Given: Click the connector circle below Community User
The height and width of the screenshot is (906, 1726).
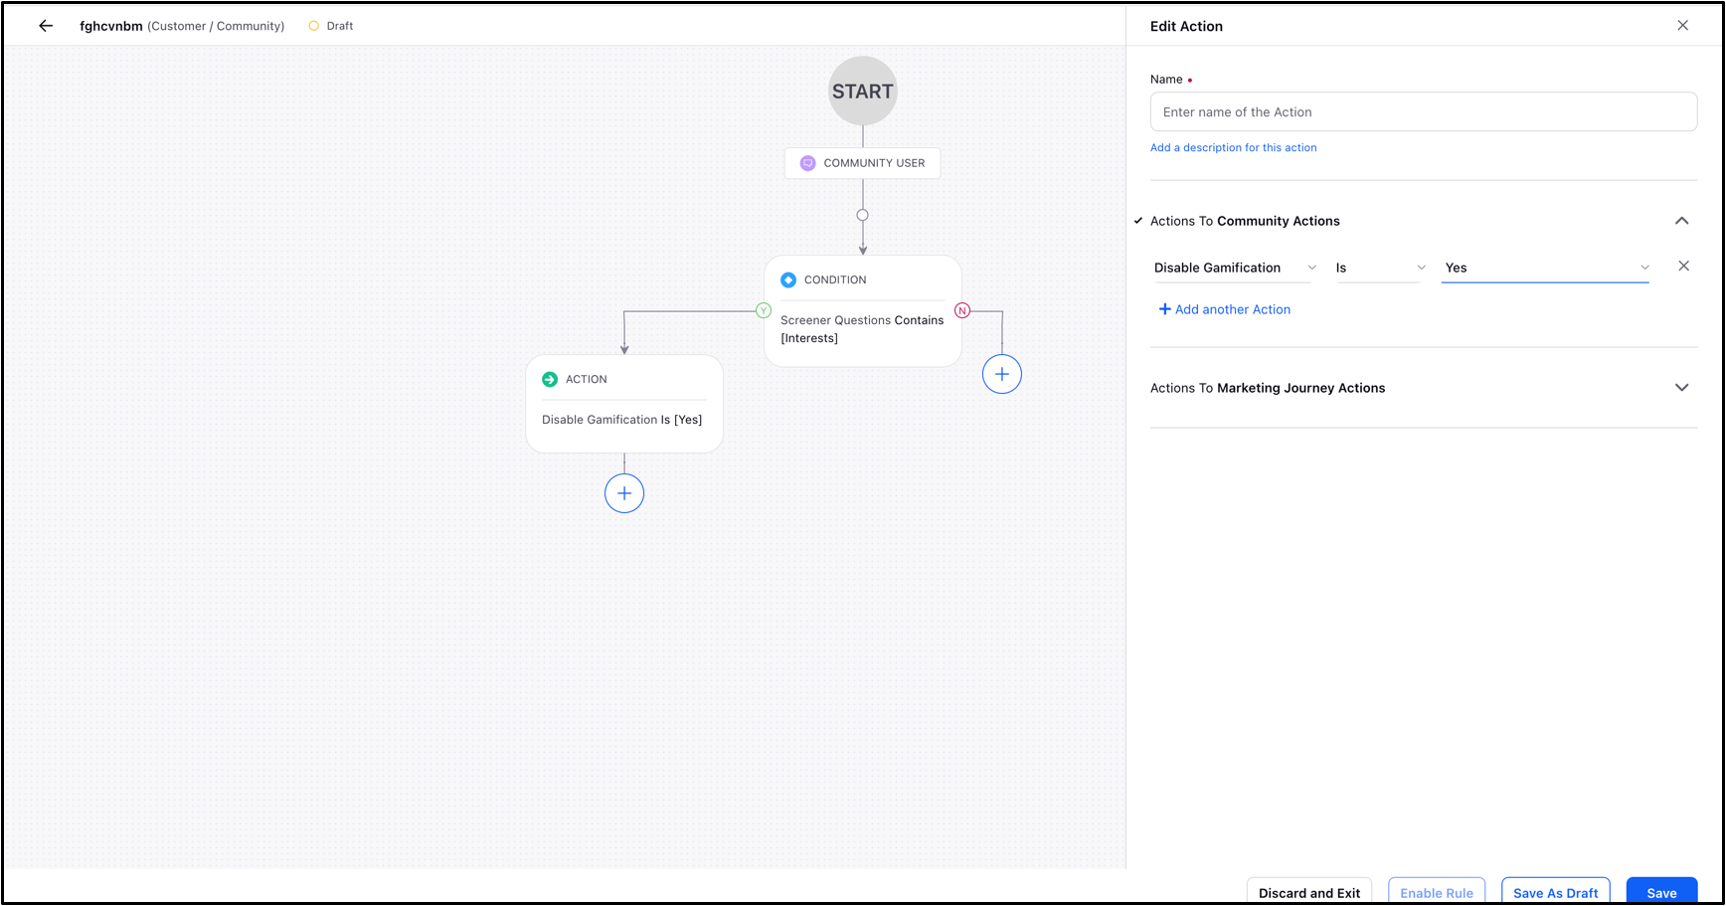Looking at the screenshot, I should coord(862,215).
